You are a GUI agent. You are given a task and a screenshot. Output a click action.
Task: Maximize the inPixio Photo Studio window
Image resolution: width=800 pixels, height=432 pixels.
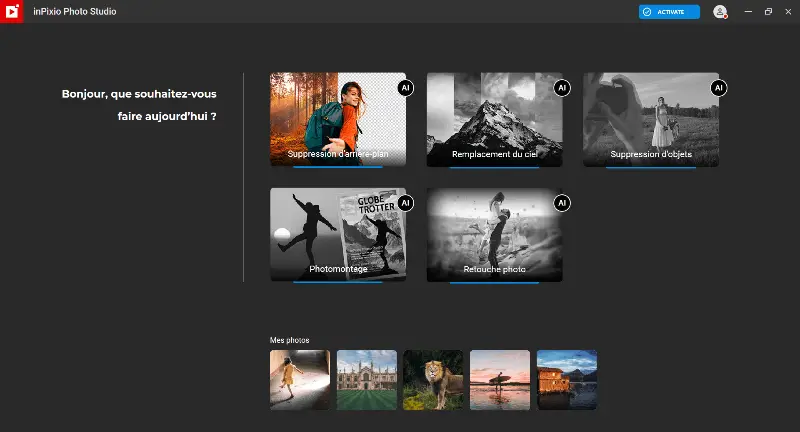[x=768, y=11]
